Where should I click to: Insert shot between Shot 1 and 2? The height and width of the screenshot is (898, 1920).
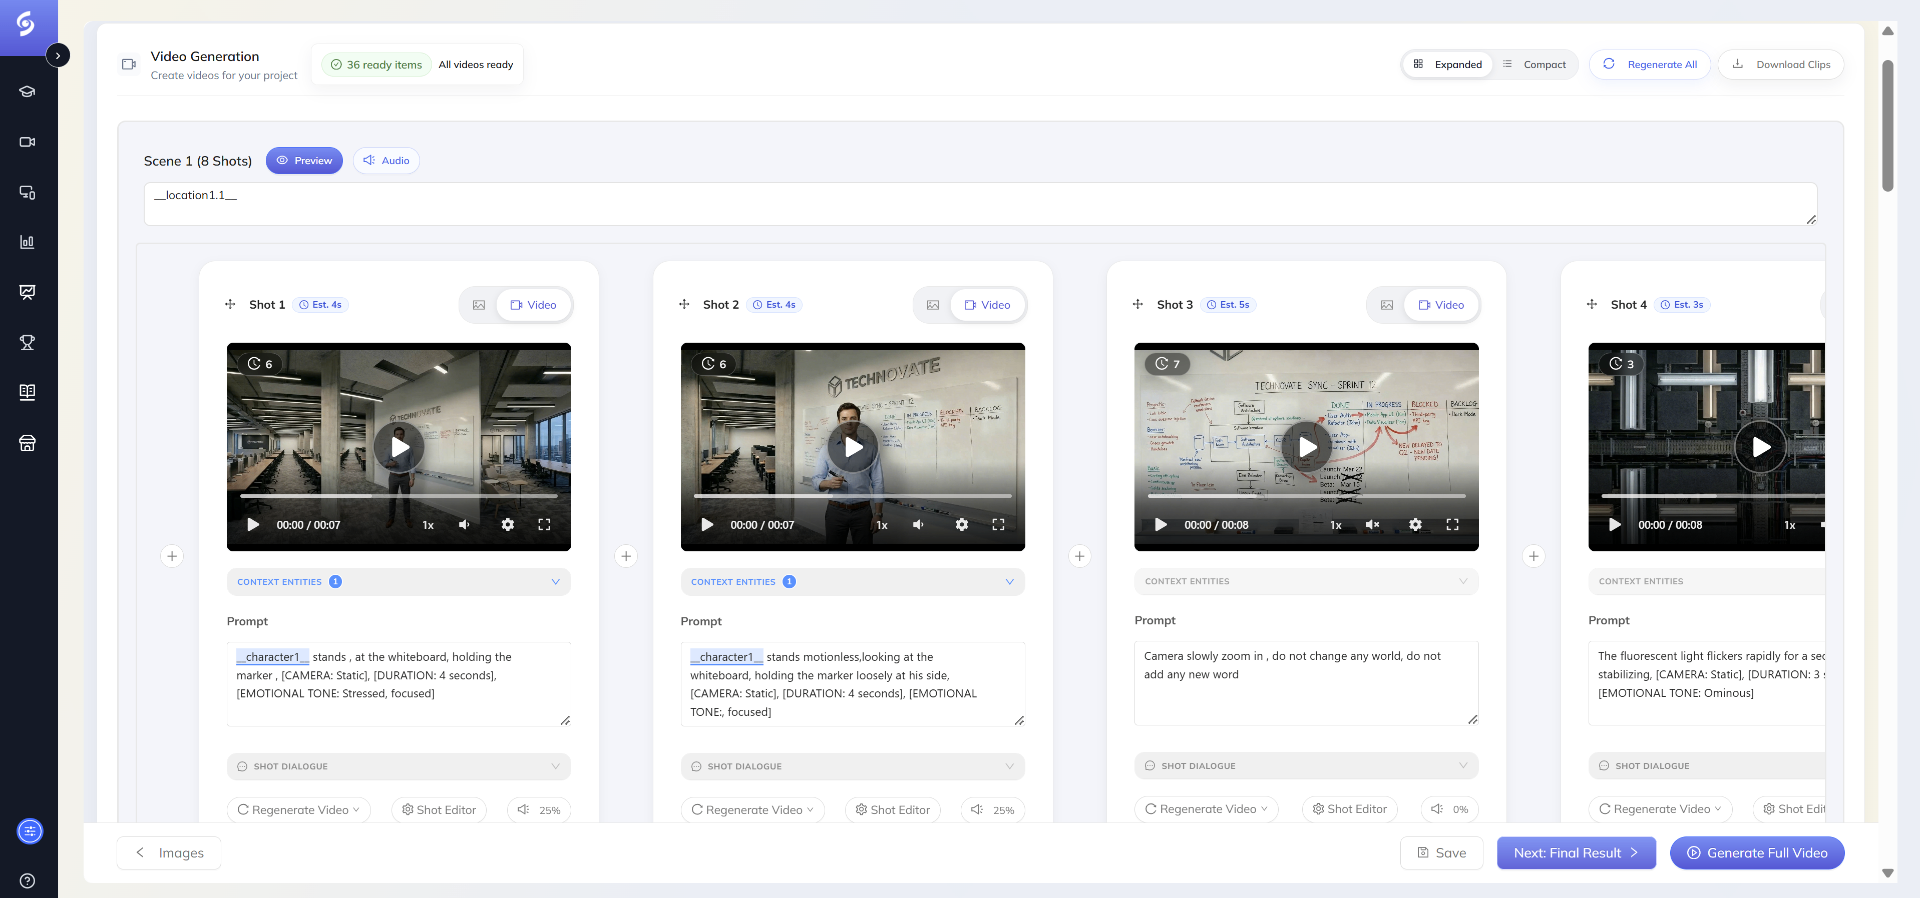[626, 556]
